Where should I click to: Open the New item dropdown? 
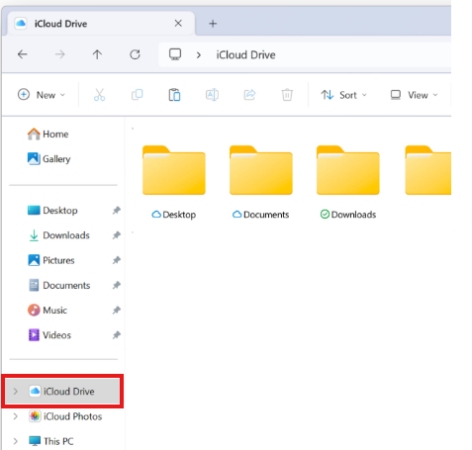pos(41,95)
